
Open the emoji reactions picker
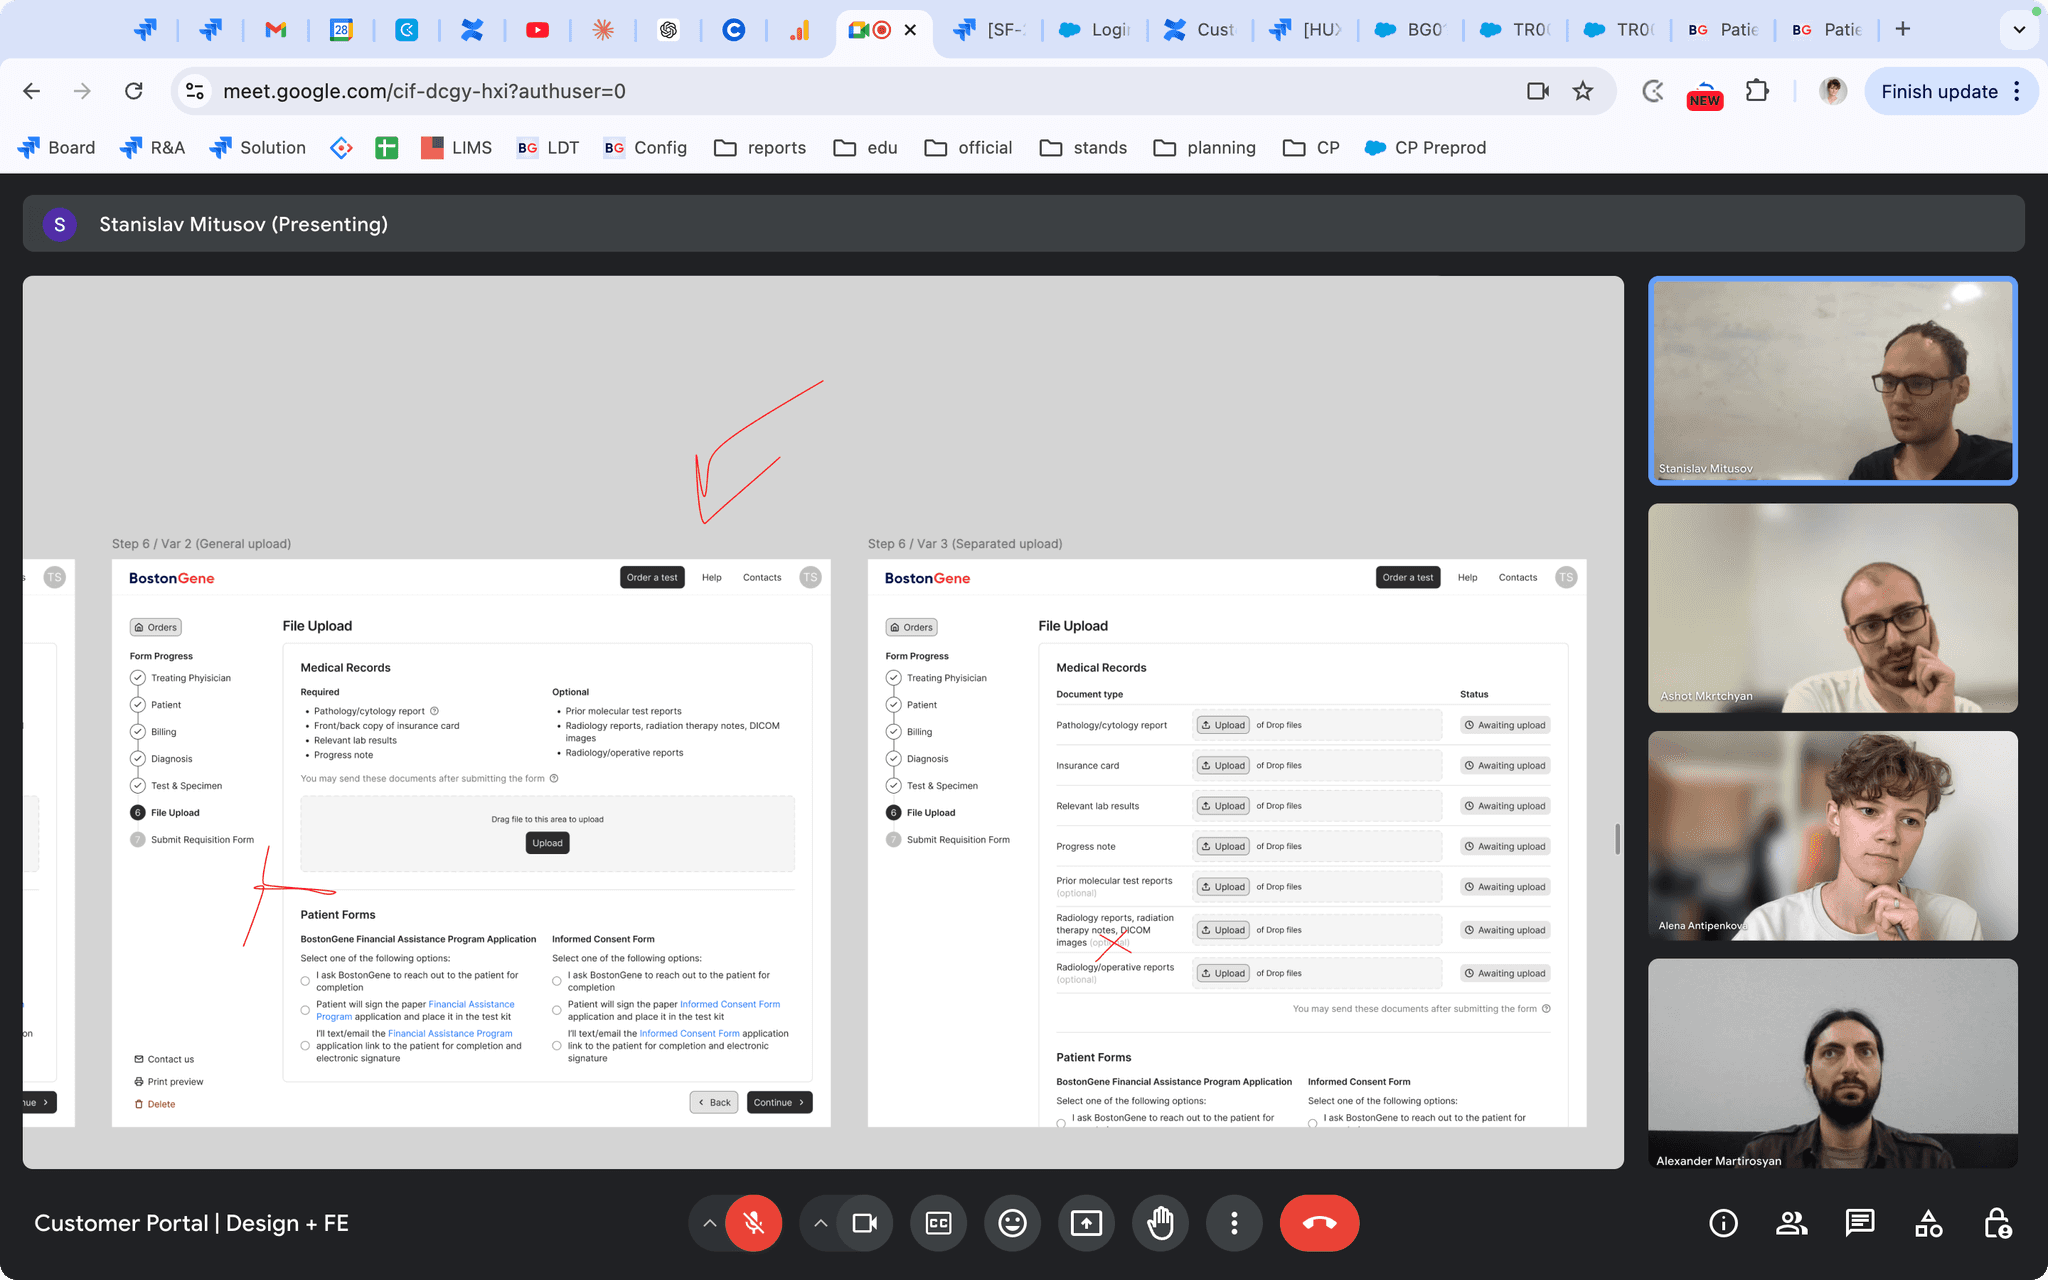pos(1012,1223)
